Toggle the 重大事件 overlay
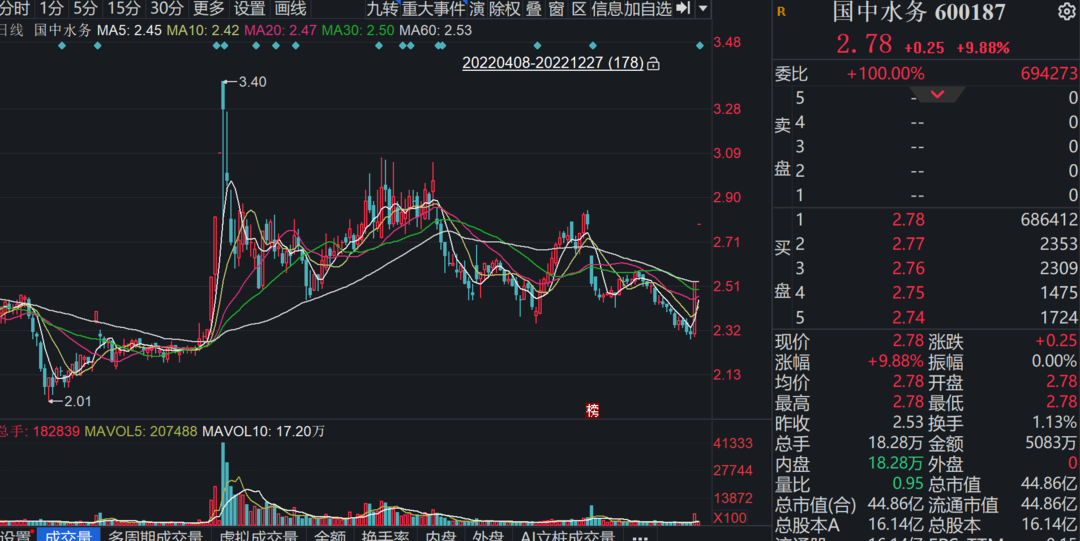The image size is (1080, 541). (x=433, y=8)
